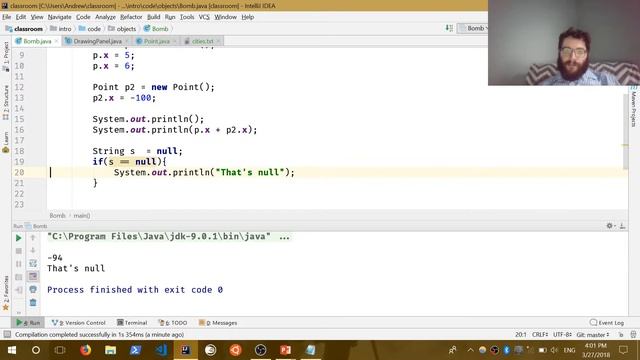
Task: Show hidden system tray icons
Action: coord(470,350)
